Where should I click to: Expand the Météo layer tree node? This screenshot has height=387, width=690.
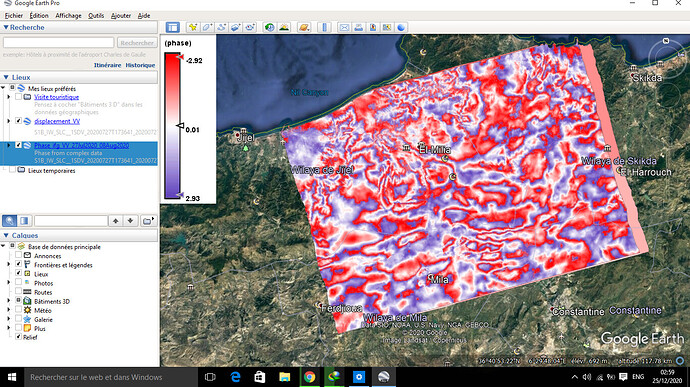(x=8, y=310)
